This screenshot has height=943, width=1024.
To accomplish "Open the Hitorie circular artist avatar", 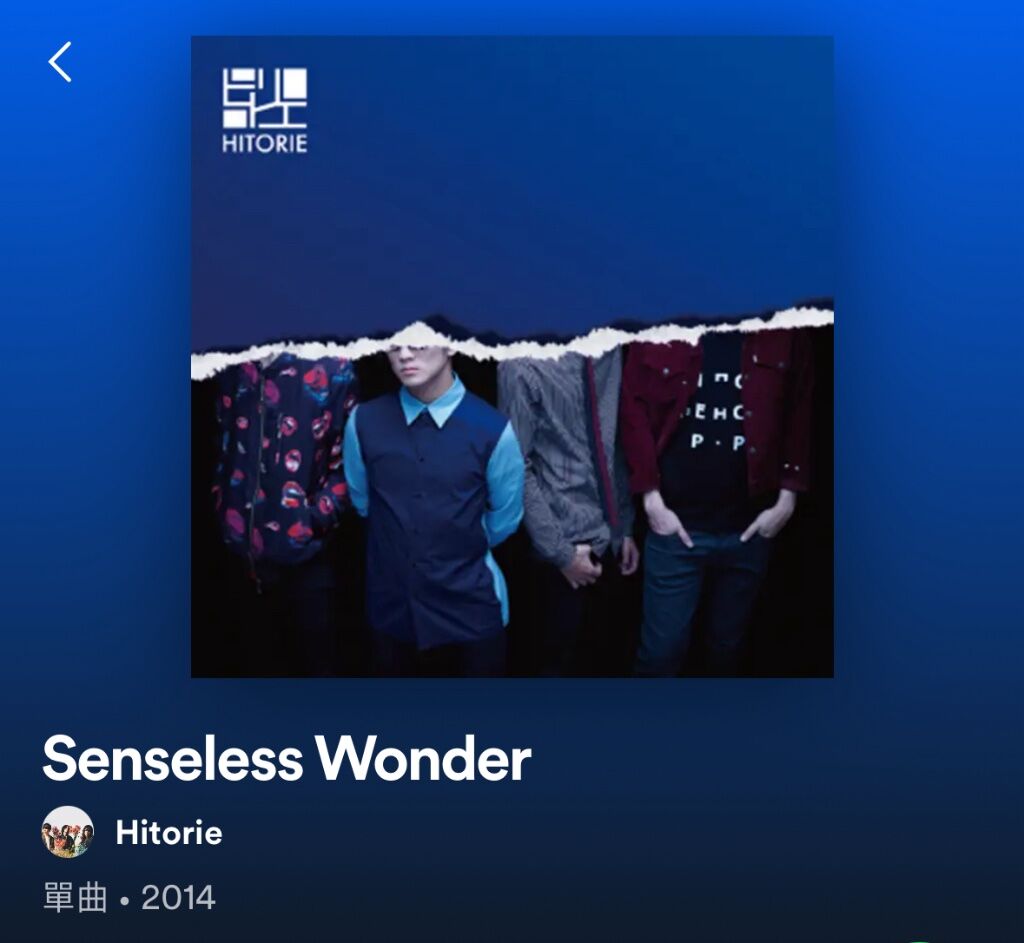I will [68, 831].
